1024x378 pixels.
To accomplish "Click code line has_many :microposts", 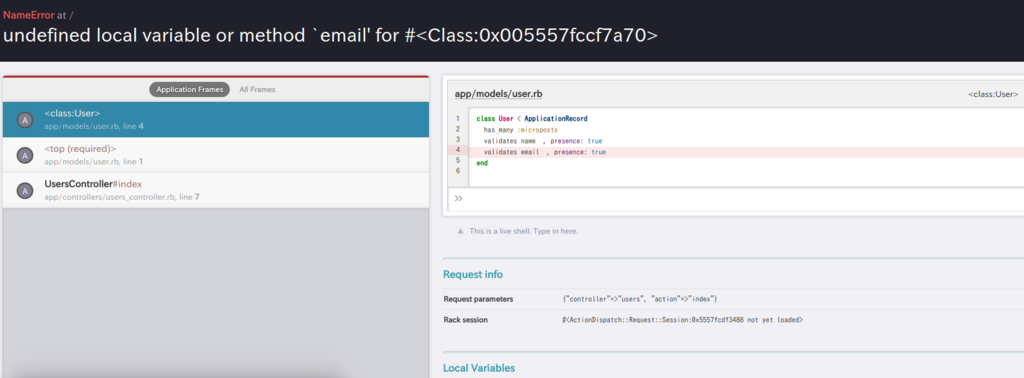I will 520,130.
